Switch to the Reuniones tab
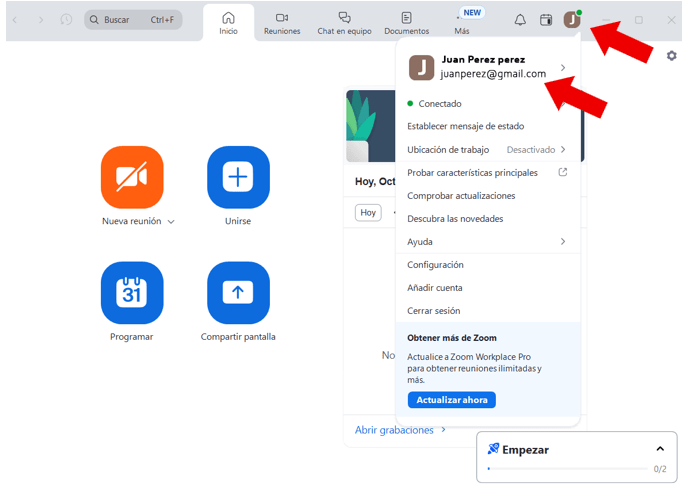 point(282,23)
